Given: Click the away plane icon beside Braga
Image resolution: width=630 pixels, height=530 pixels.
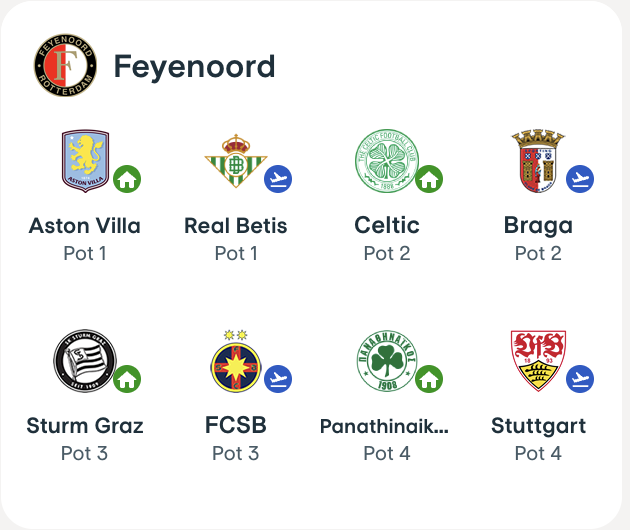Looking at the screenshot, I should pyautogui.click(x=580, y=180).
